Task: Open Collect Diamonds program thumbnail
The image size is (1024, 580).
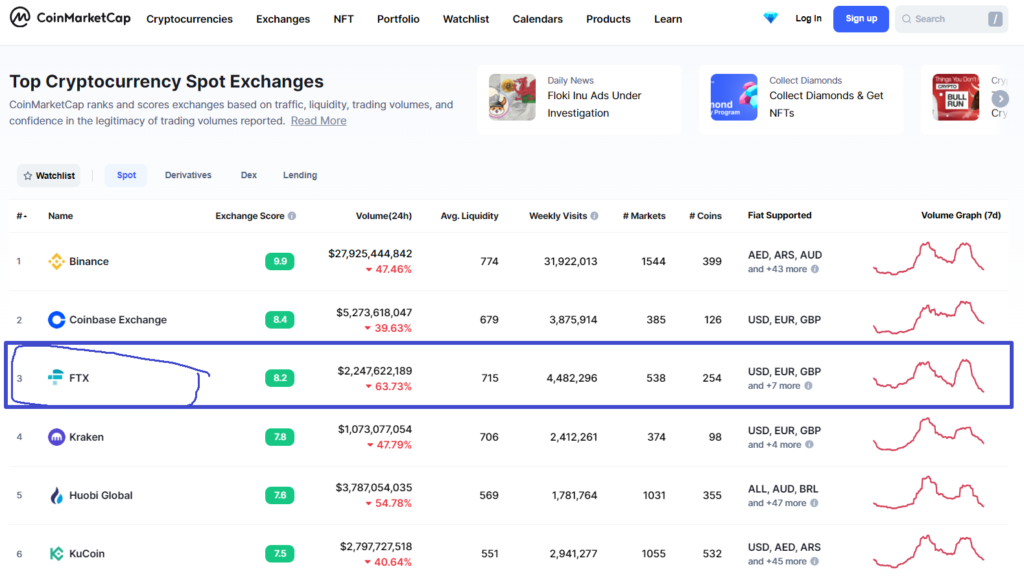Action: click(x=734, y=97)
